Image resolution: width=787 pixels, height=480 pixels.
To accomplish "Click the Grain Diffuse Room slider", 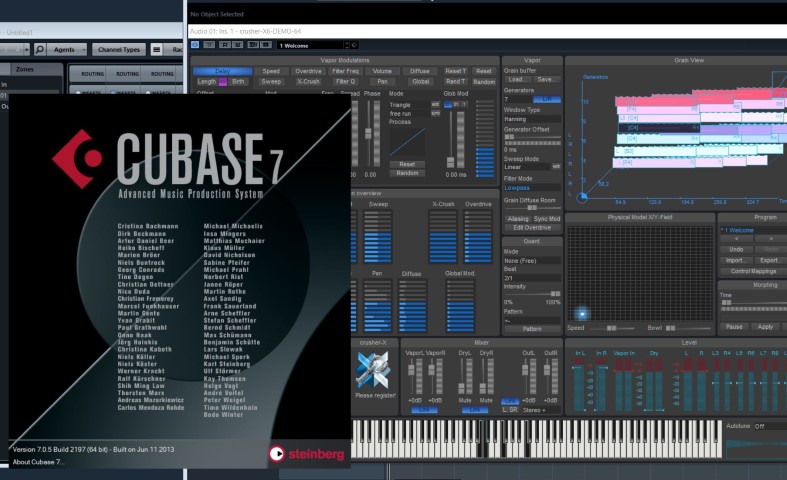I will pos(532,207).
